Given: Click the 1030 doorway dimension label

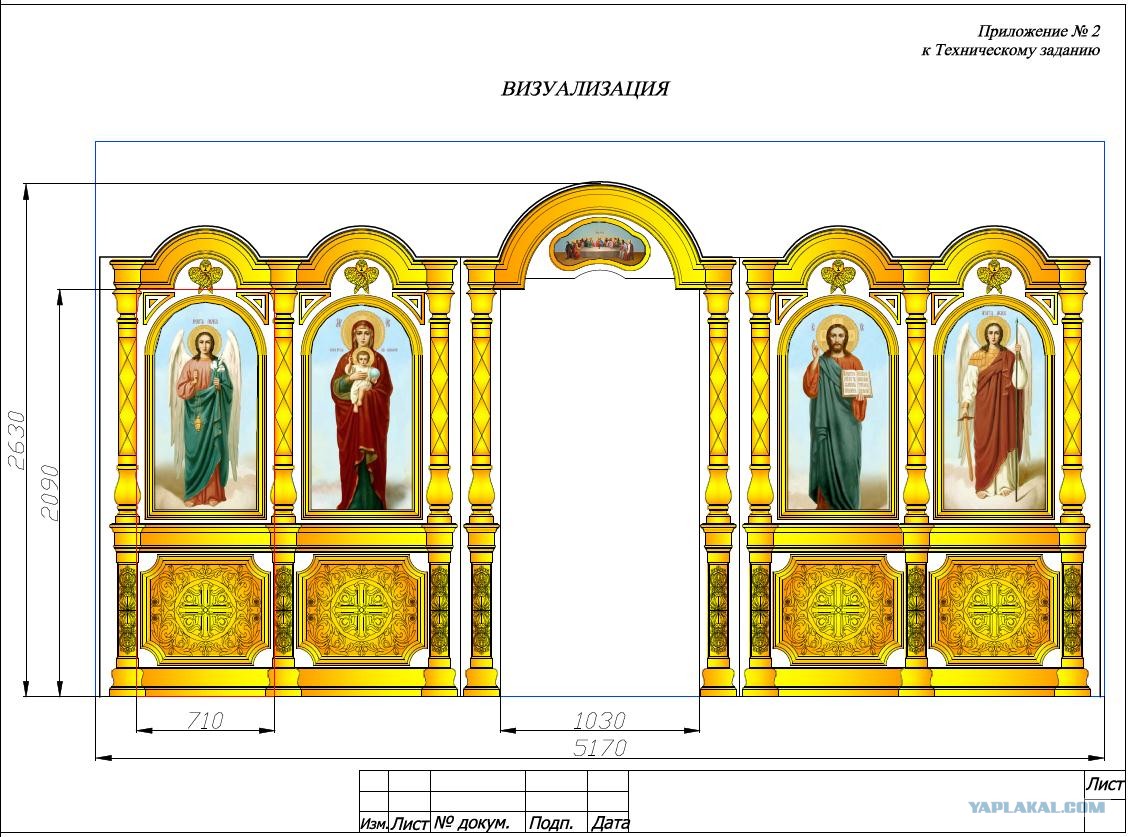Looking at the screenshot, I should pos(599,720).
